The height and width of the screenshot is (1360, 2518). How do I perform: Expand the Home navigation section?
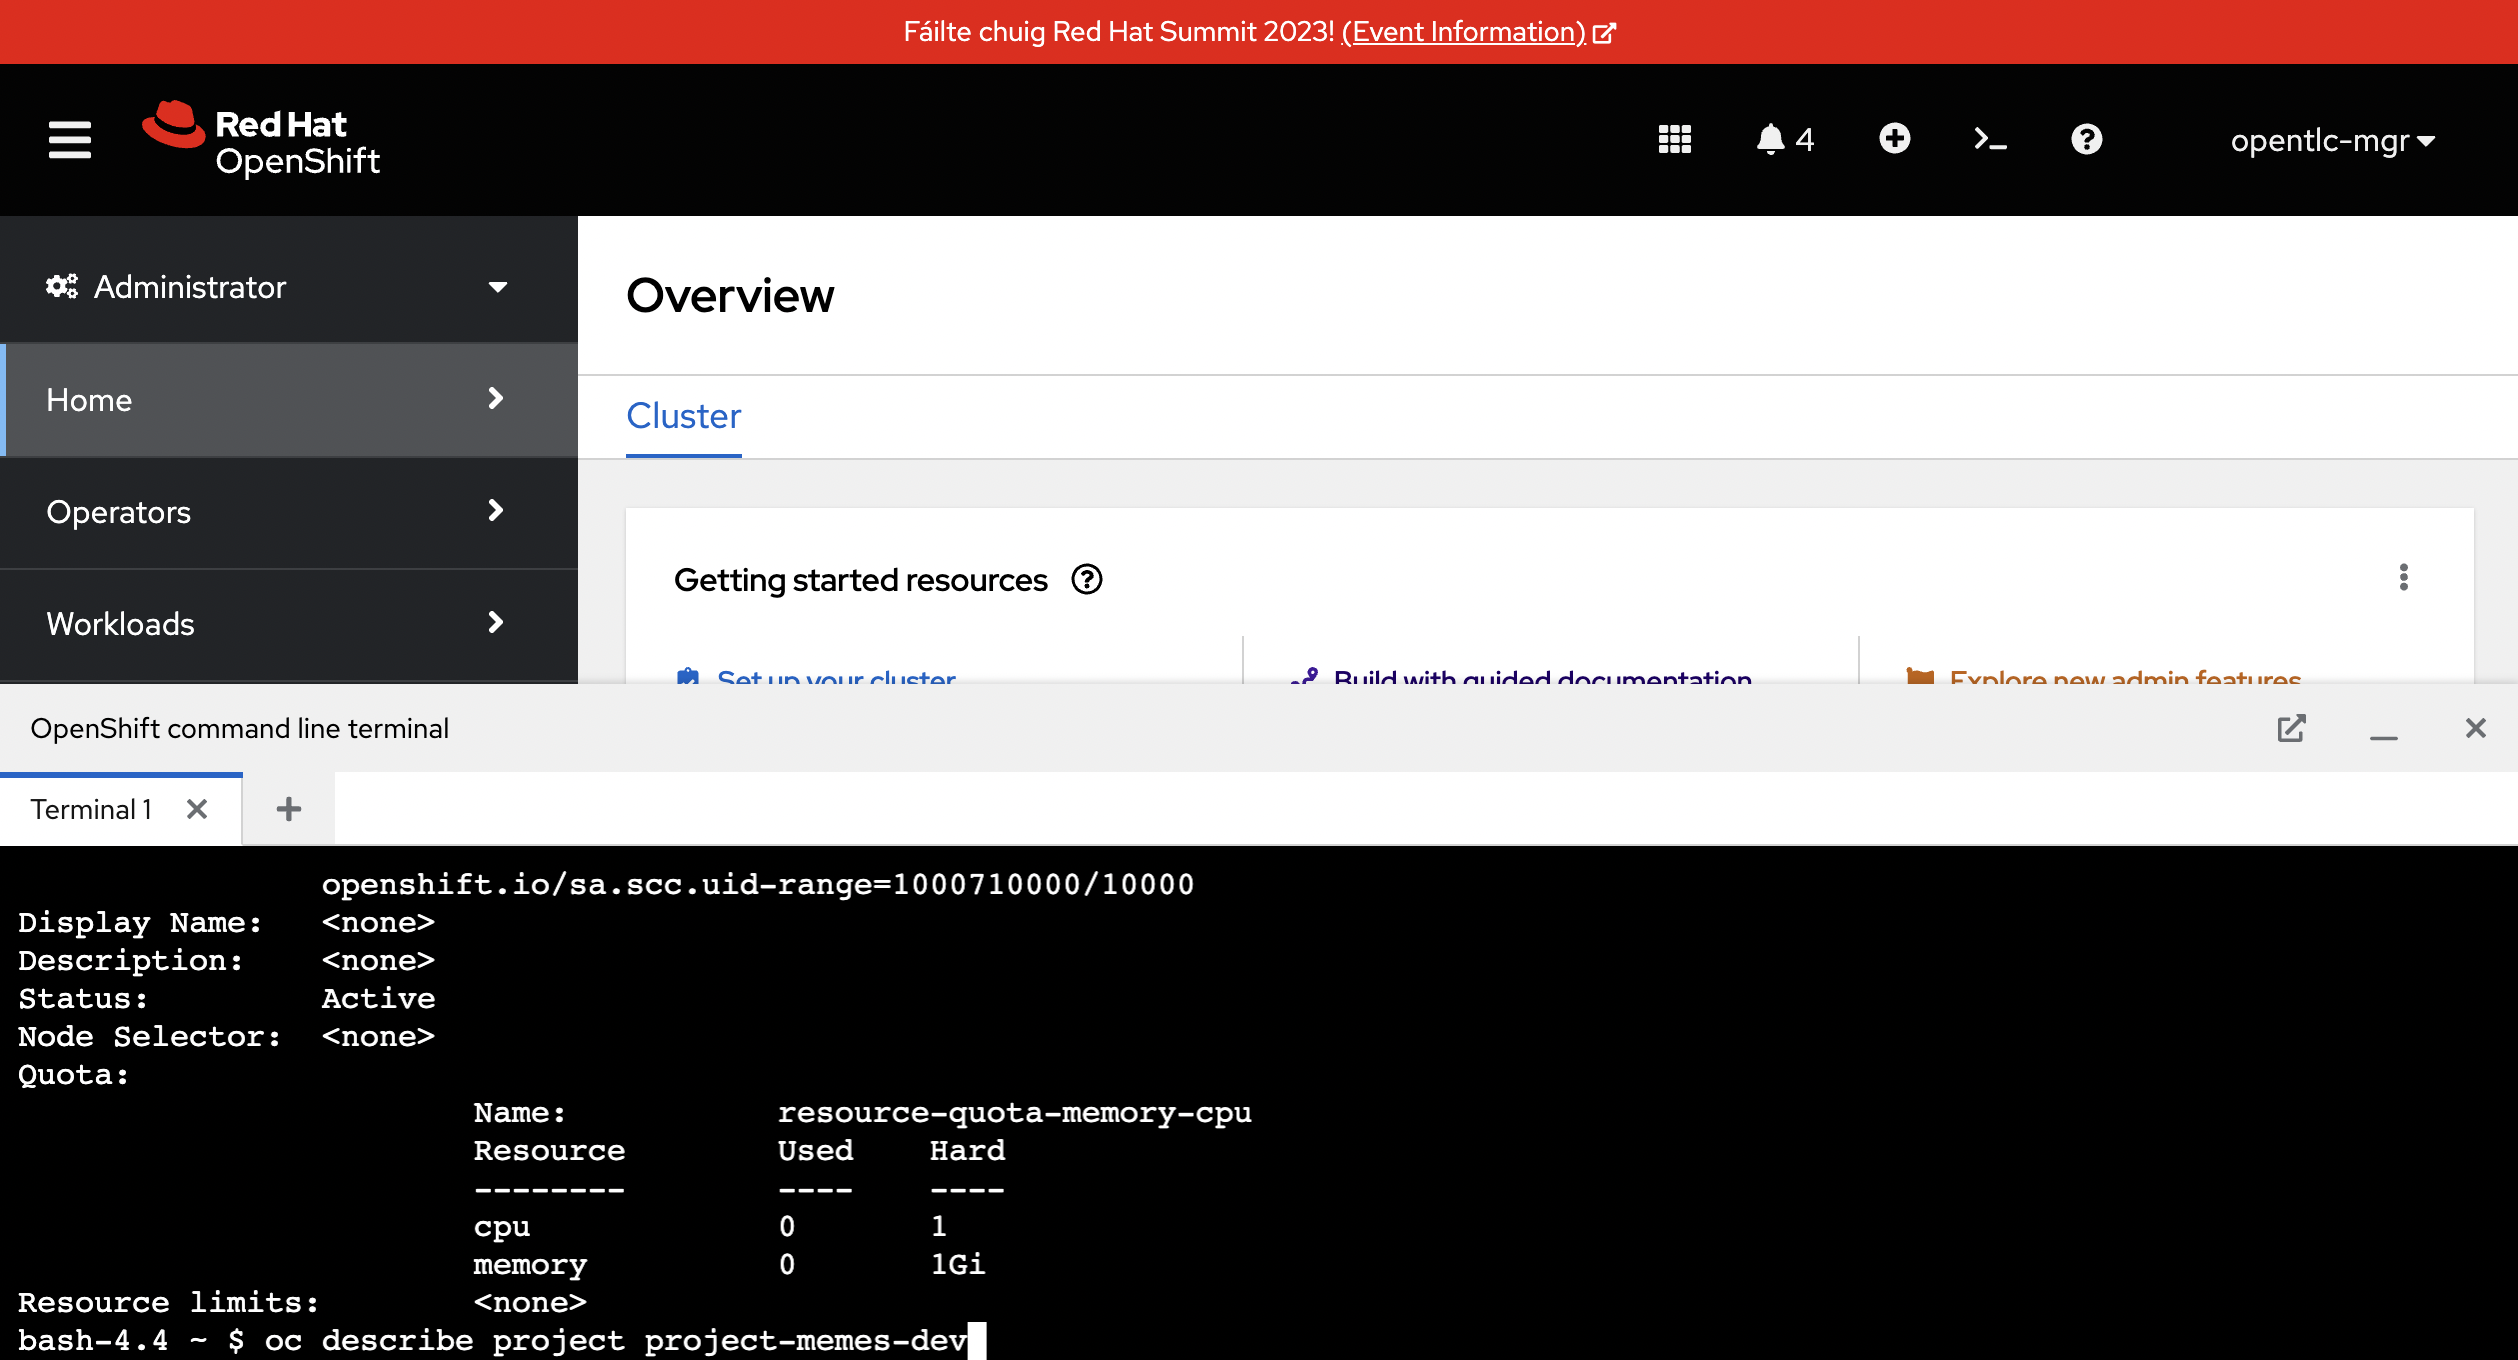point(289,400)
